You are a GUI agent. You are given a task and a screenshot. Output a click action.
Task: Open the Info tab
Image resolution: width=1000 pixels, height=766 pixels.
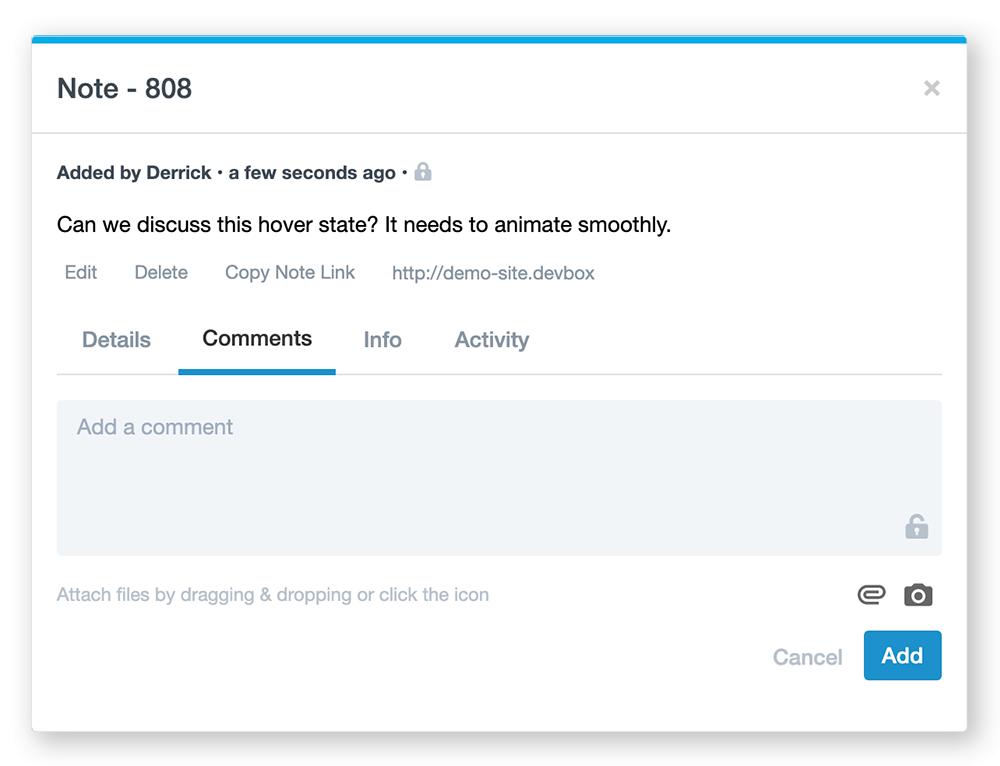382,340
